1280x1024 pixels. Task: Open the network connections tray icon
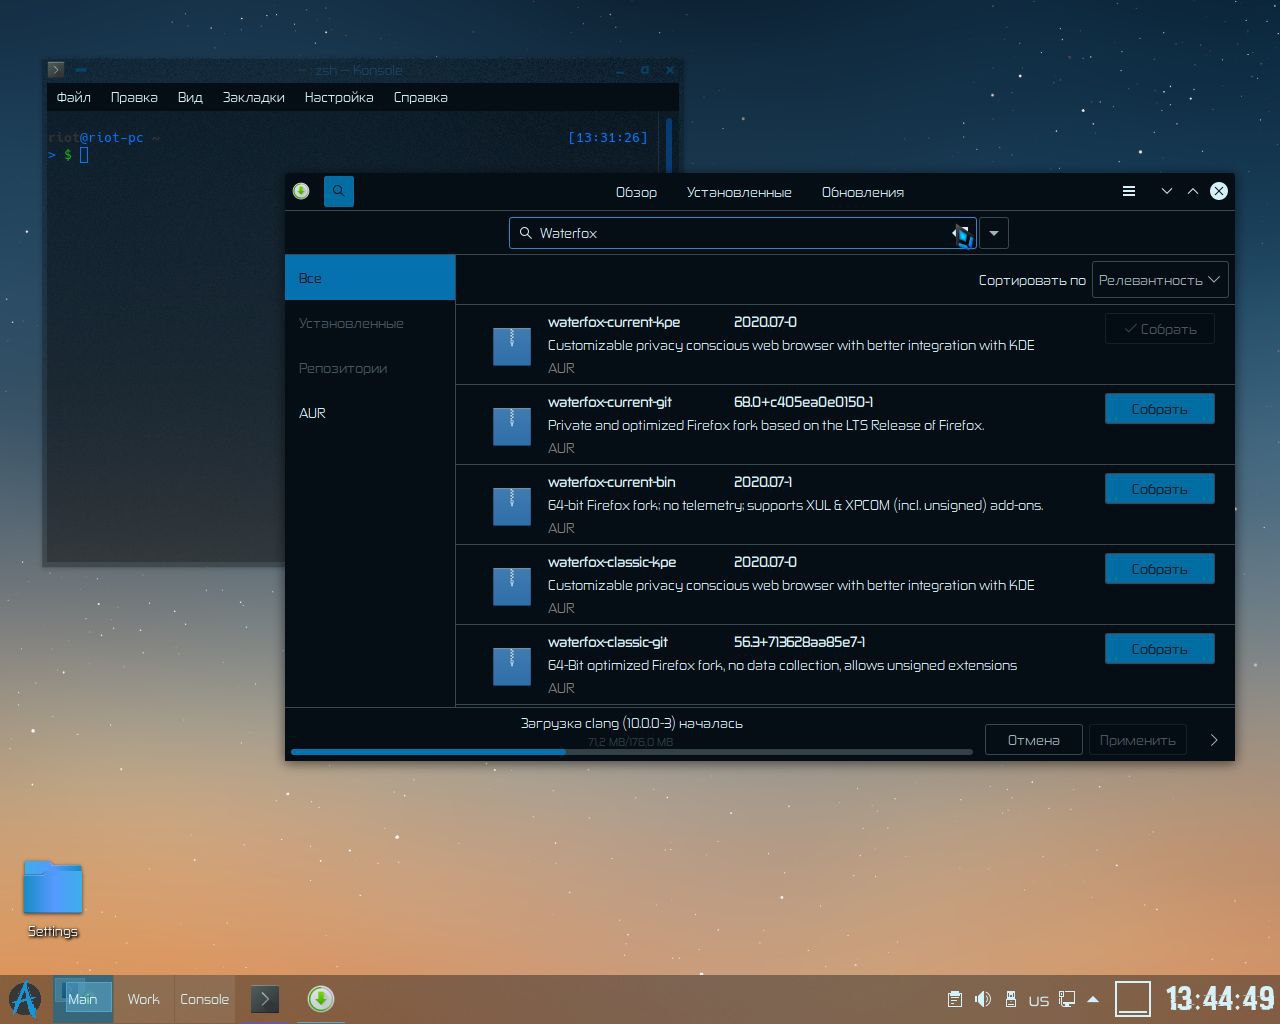pyautogui.click(x=1067, y=999)
